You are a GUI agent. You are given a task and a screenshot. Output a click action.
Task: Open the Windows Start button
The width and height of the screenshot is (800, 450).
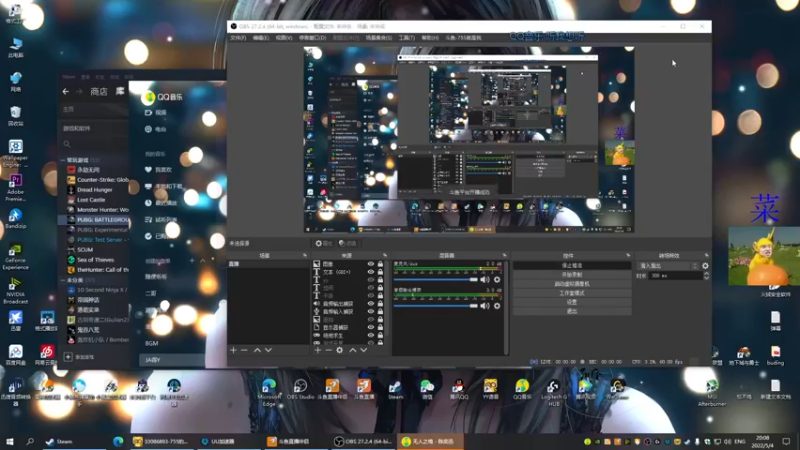pos(9,441)
